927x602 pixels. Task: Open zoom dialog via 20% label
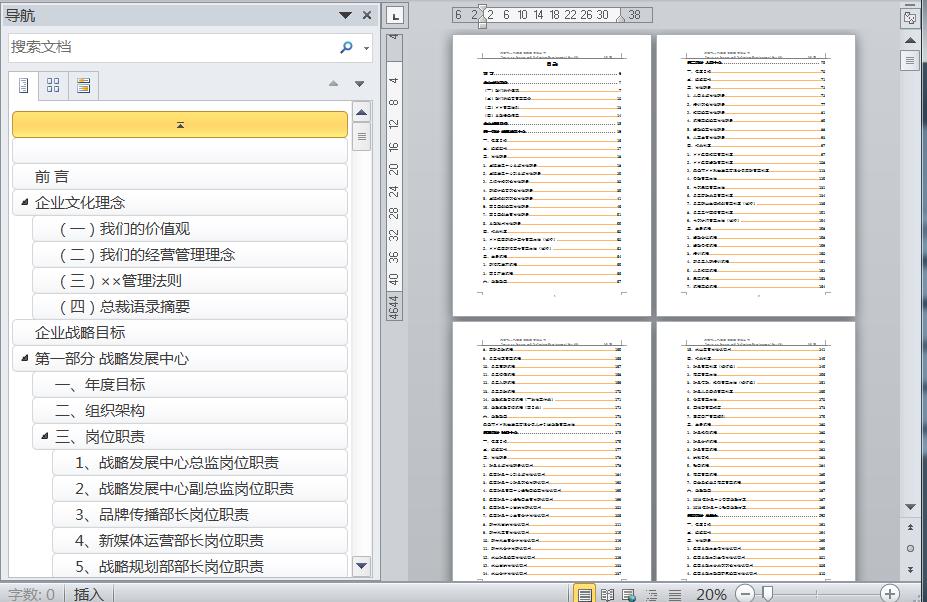tap(711, 594)
